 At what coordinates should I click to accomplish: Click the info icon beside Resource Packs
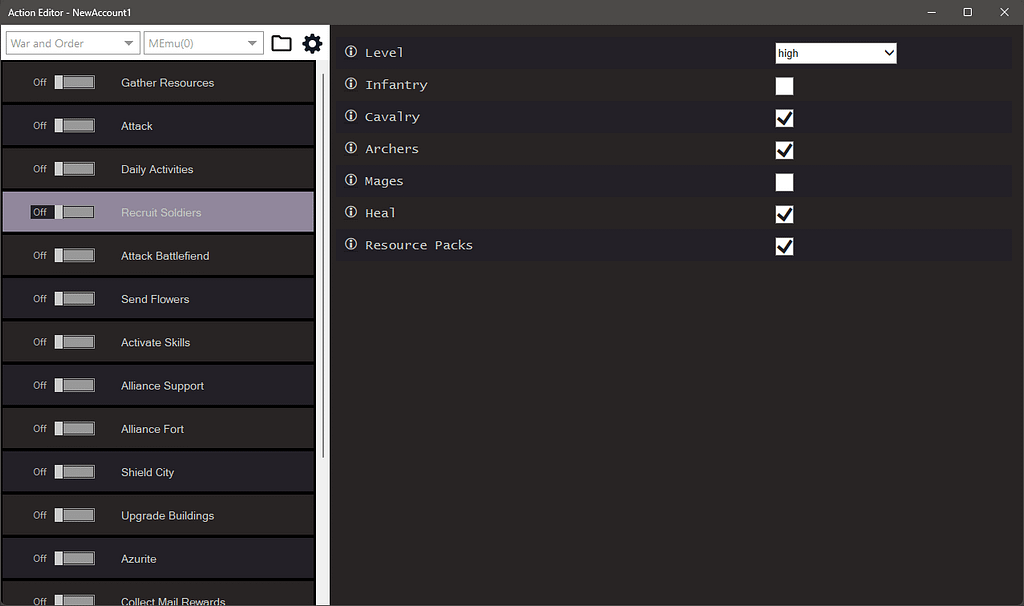[x=349, y=245]
